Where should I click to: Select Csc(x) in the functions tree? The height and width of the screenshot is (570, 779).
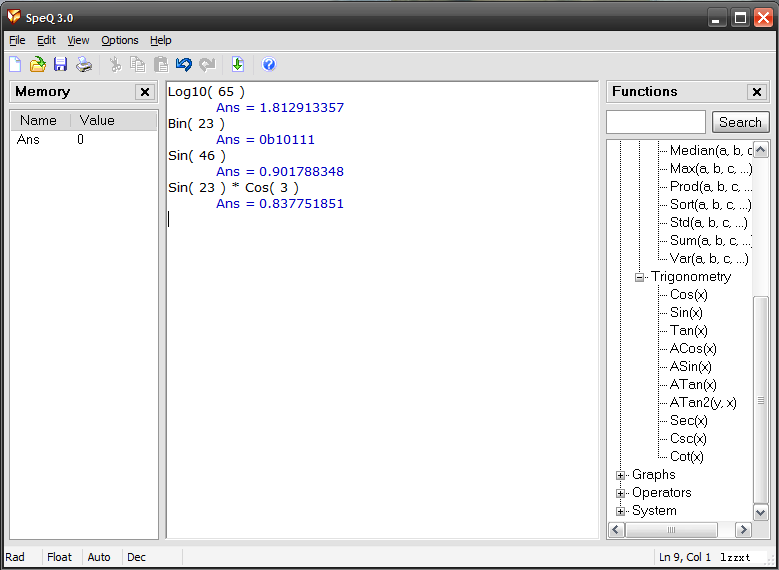688,439
